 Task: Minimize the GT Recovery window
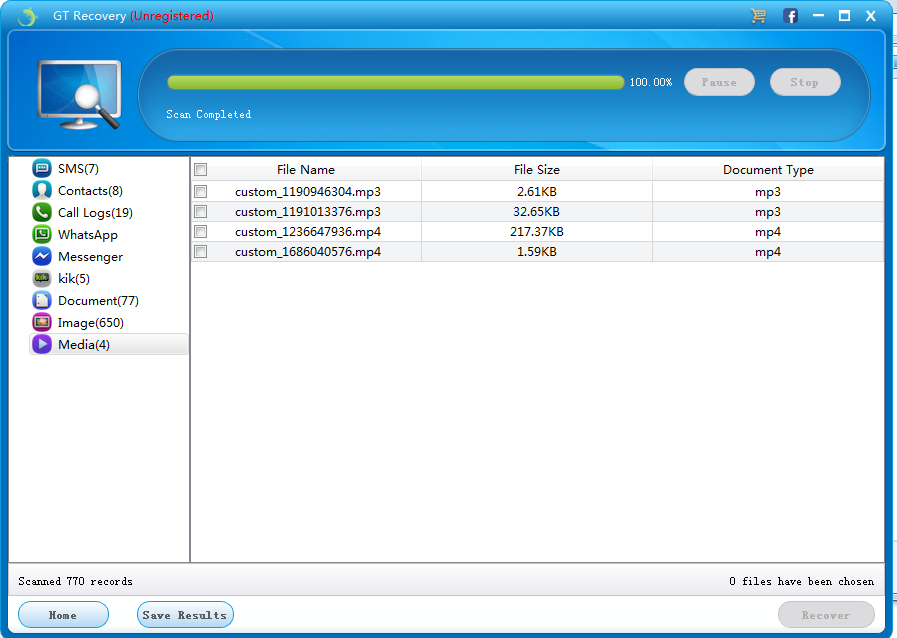click(819, 15)
